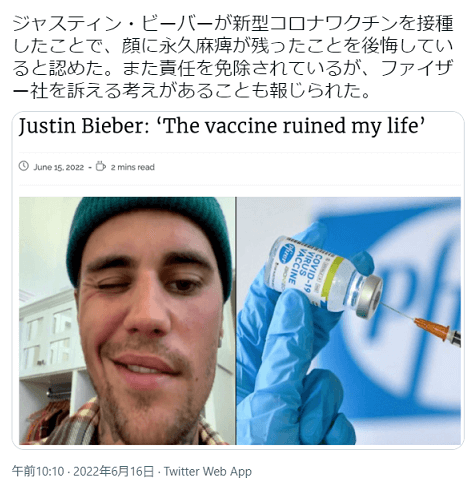Click the '2 mins read' label

pos(133,167)
